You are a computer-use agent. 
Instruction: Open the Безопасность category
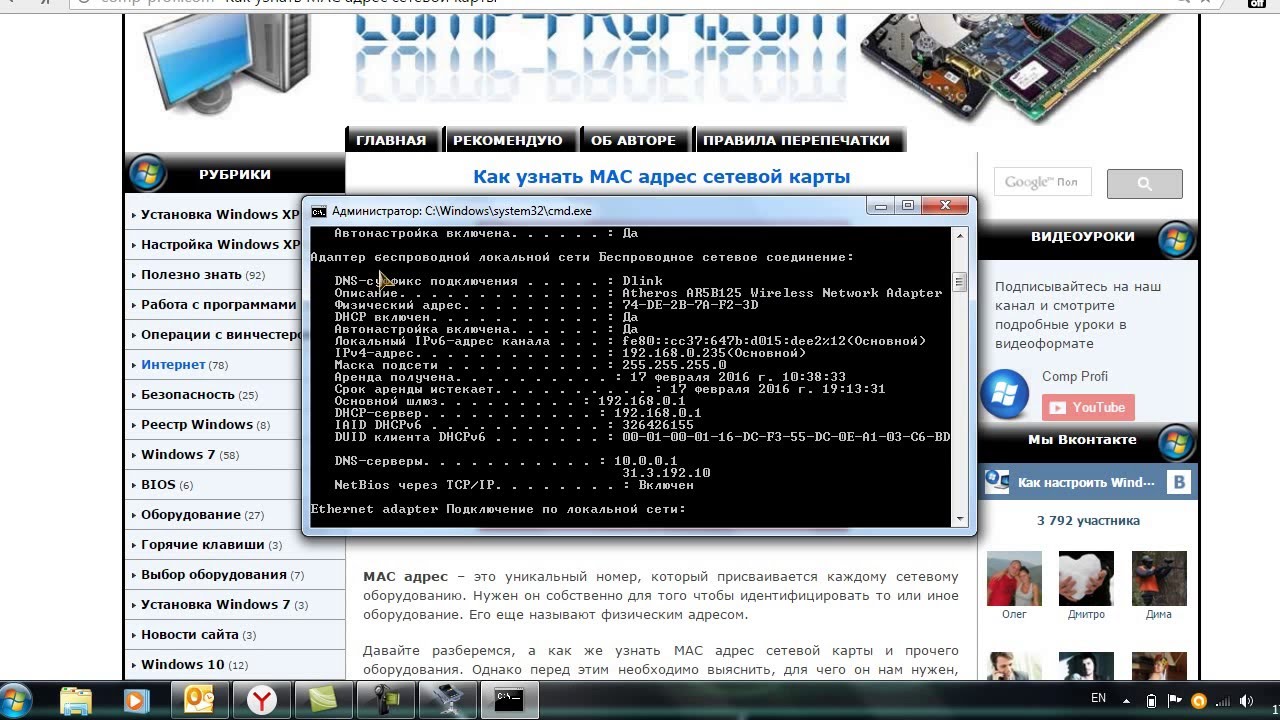pos(188,394)
